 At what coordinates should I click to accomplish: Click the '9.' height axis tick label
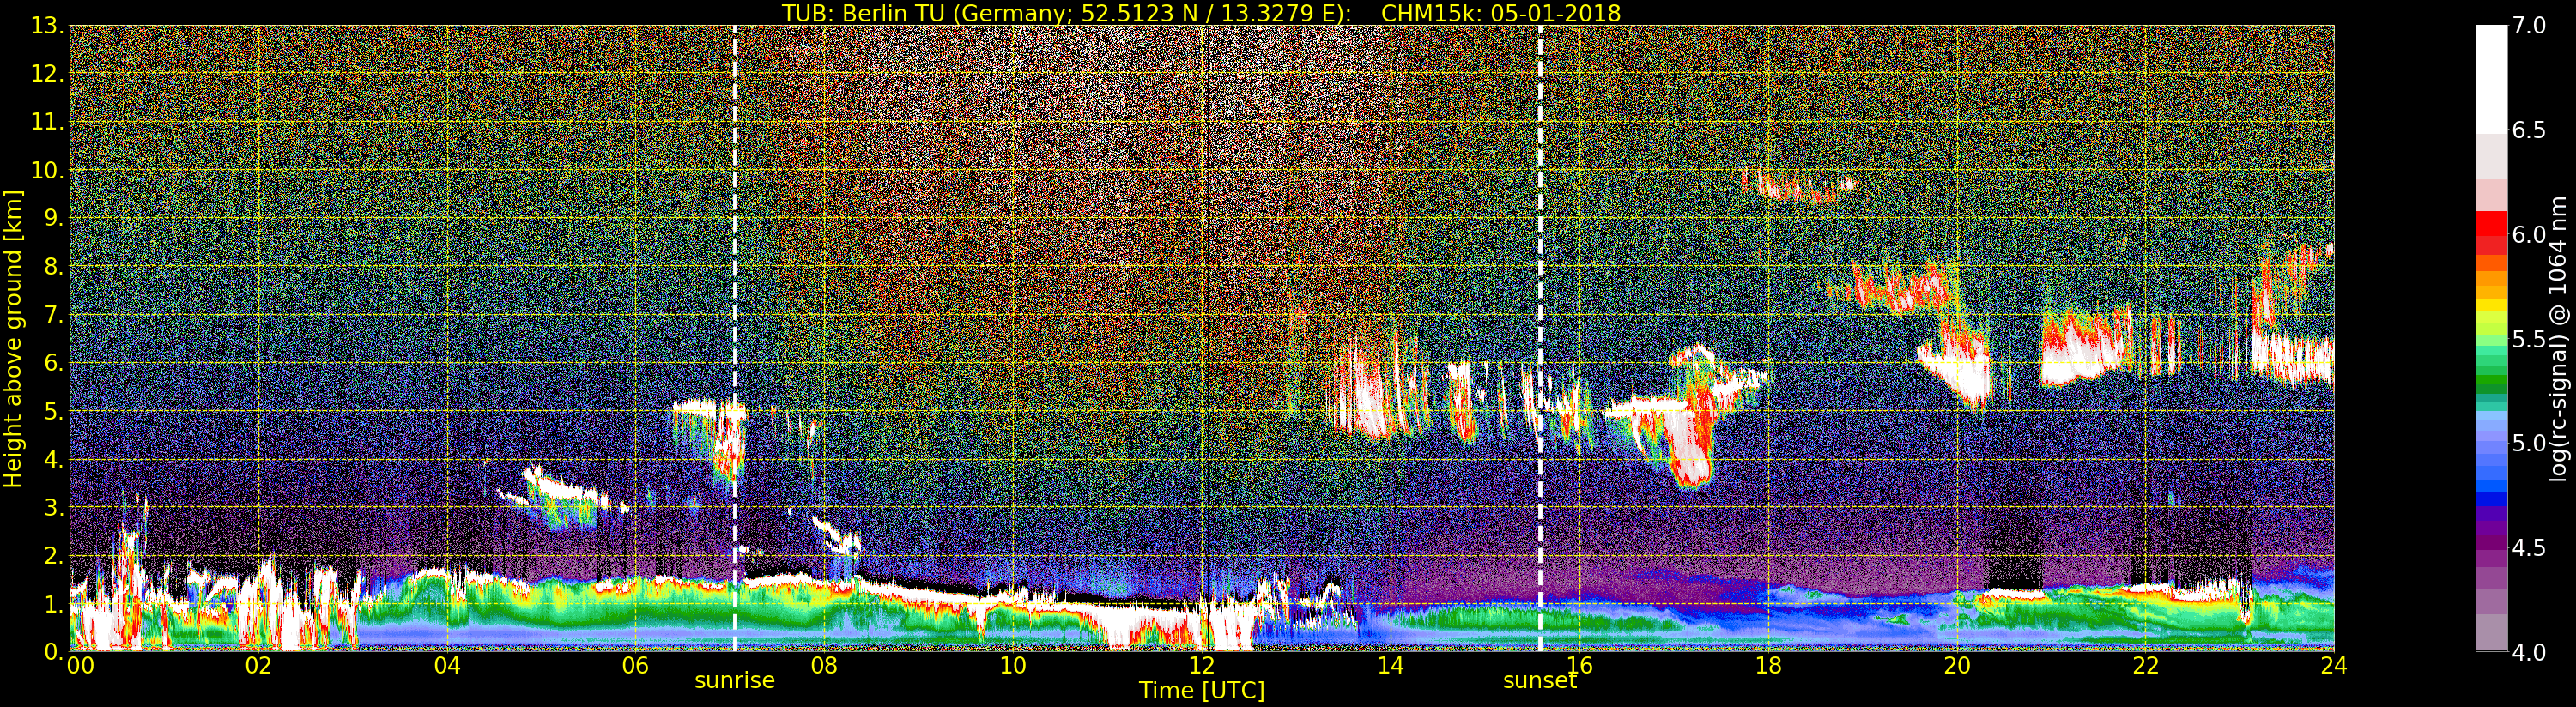pyautogui.click(x=54, y=218)
